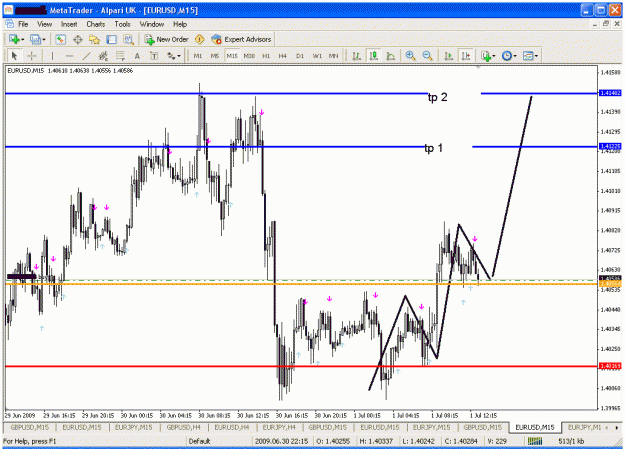The image size is (625, 449).
Task: Toggle chart Auto Scroll
Action: (448, 56)
